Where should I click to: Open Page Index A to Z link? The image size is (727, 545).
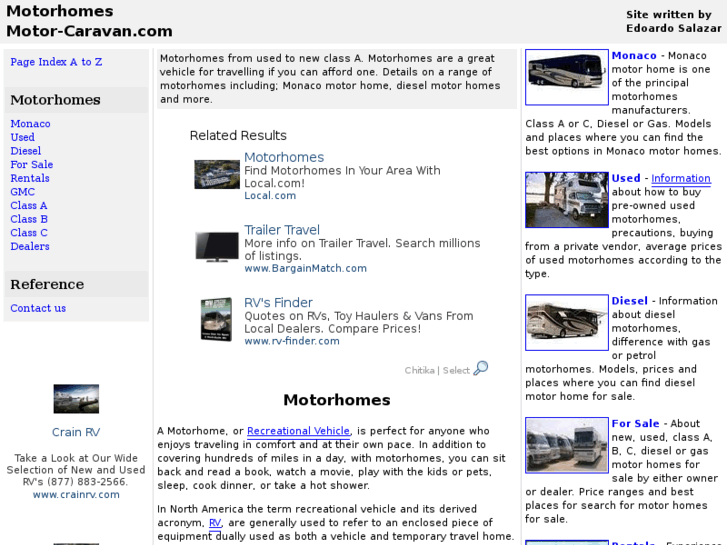pos(56,62)
